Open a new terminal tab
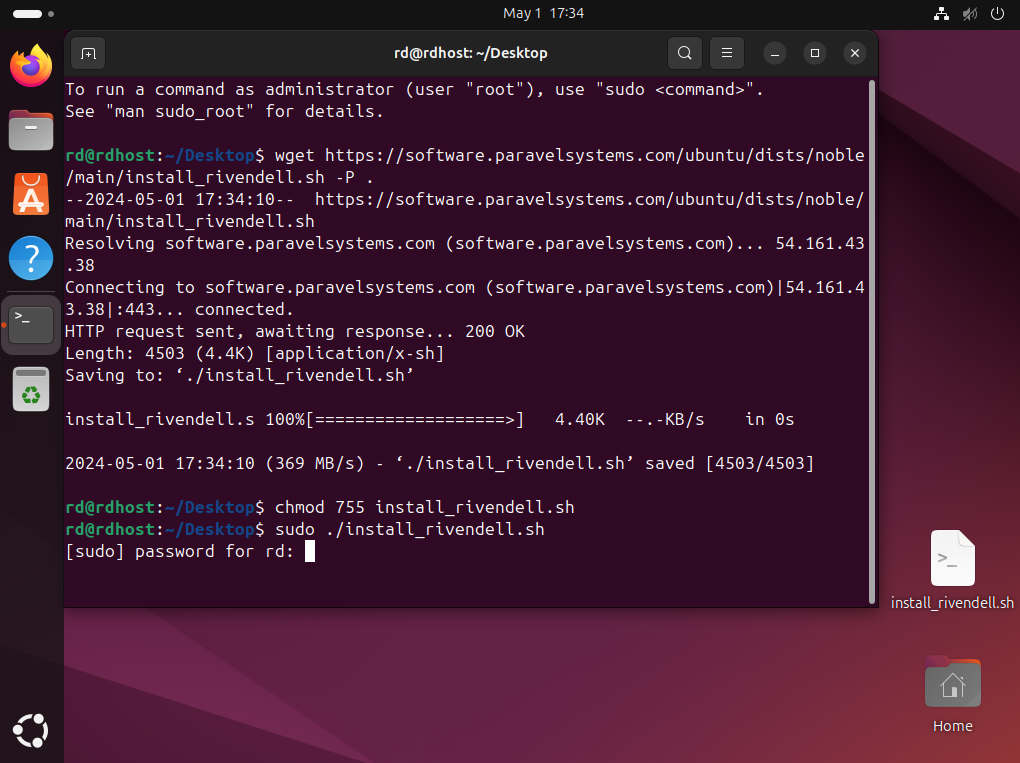Image resolution: width=1020 pixels, height=763 pixels. 88,53
